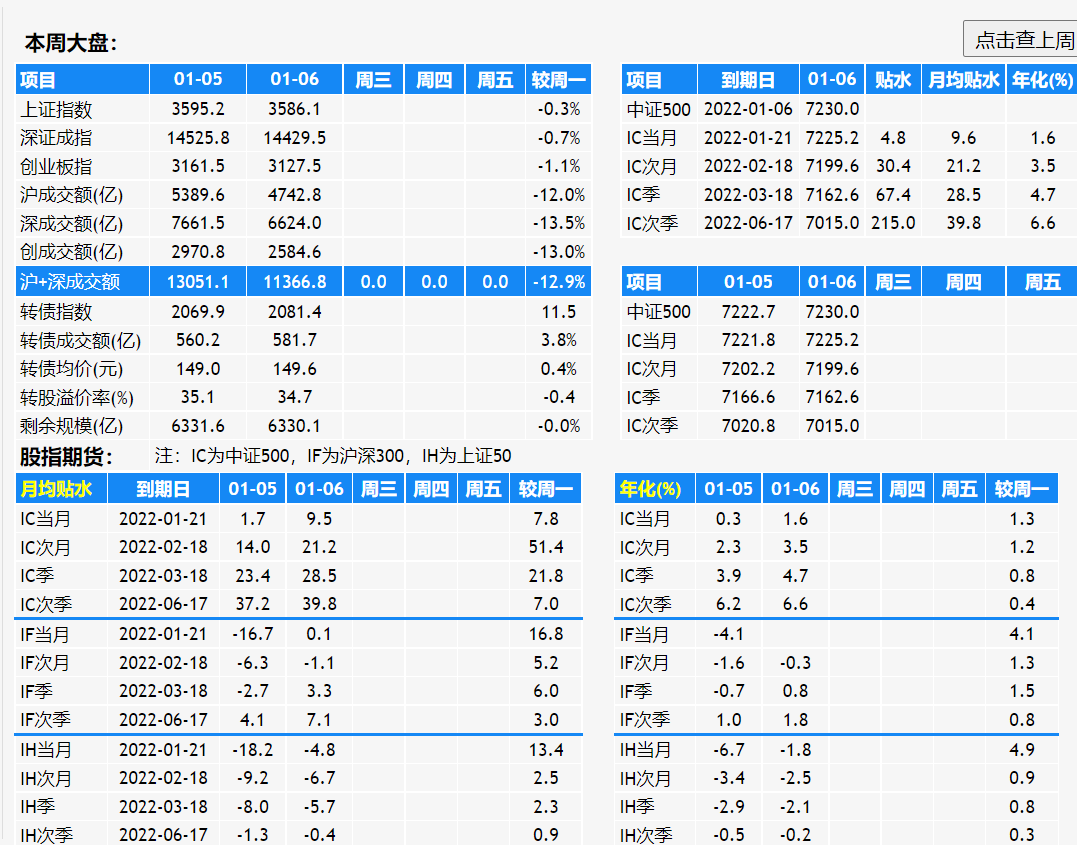The image size is (1077, 845).
Task: Click IC次季 price 7020.8
Action: (x=748, y=426)
